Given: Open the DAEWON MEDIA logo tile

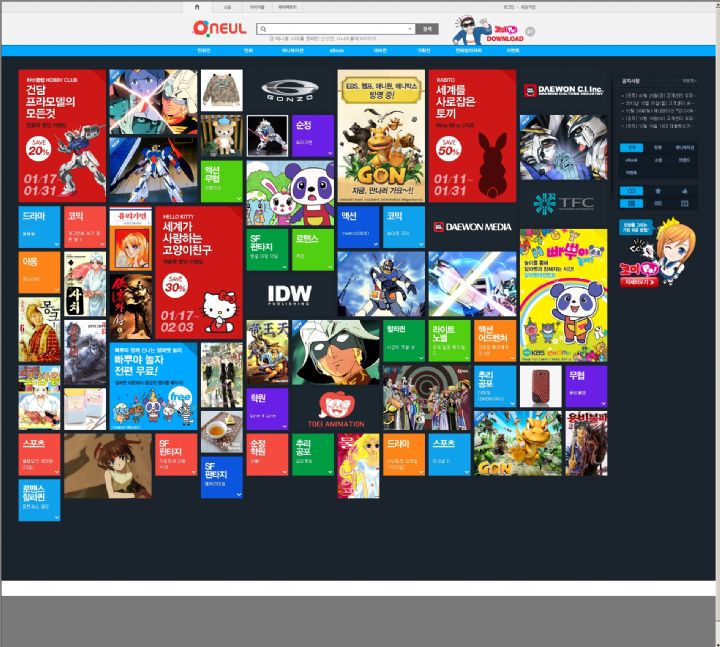Looking at the screenshot, I should pos(472,226).
